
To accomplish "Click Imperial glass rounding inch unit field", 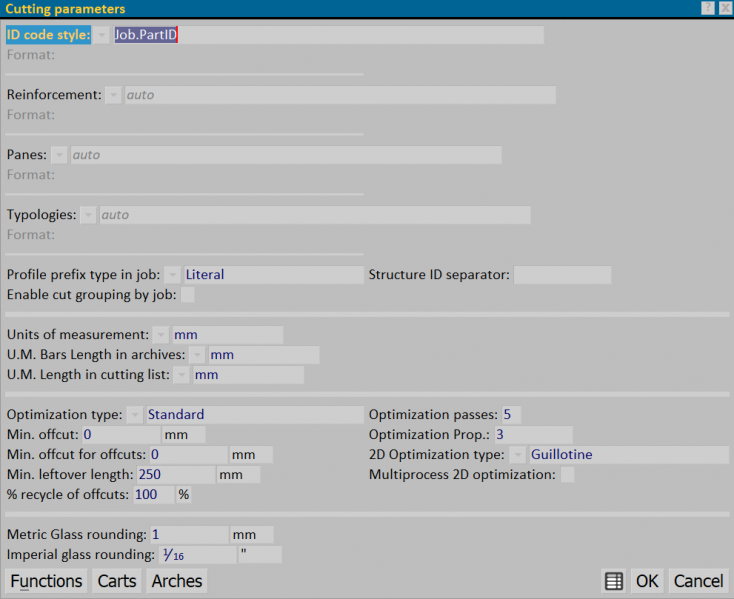I will 260,555.
